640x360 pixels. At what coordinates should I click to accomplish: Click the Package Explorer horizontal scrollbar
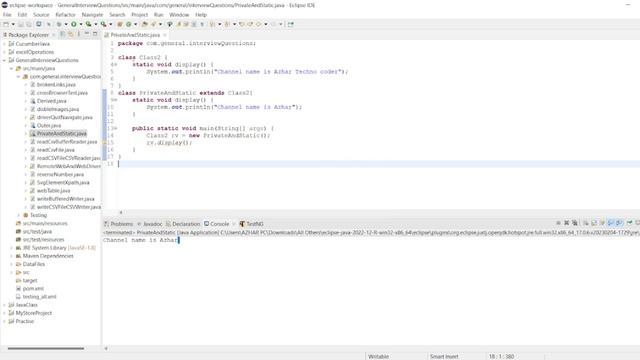point(46,348)
